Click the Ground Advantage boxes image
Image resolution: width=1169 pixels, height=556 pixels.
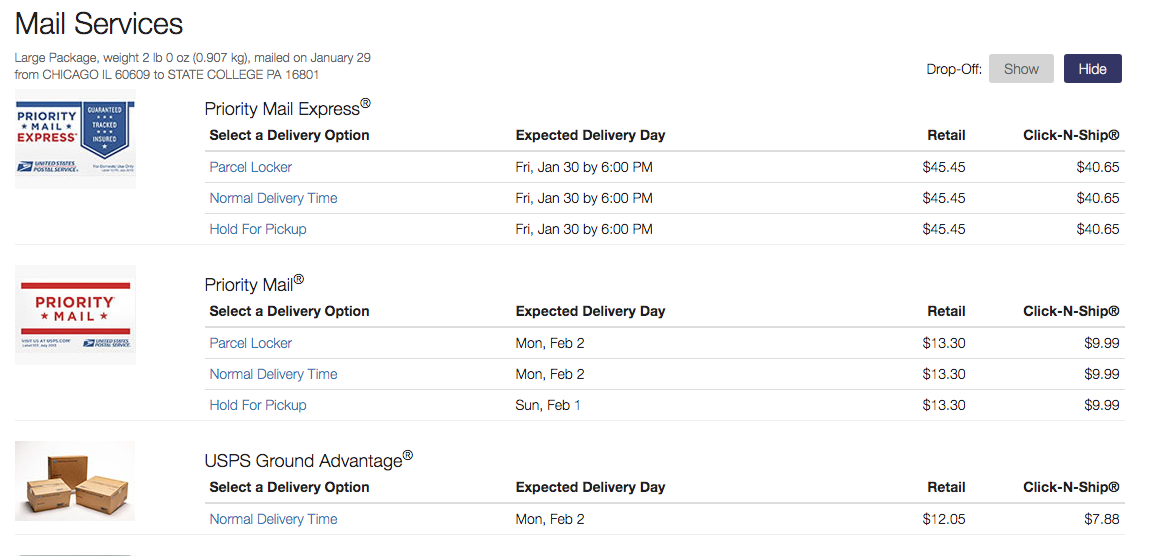[75, 482]
